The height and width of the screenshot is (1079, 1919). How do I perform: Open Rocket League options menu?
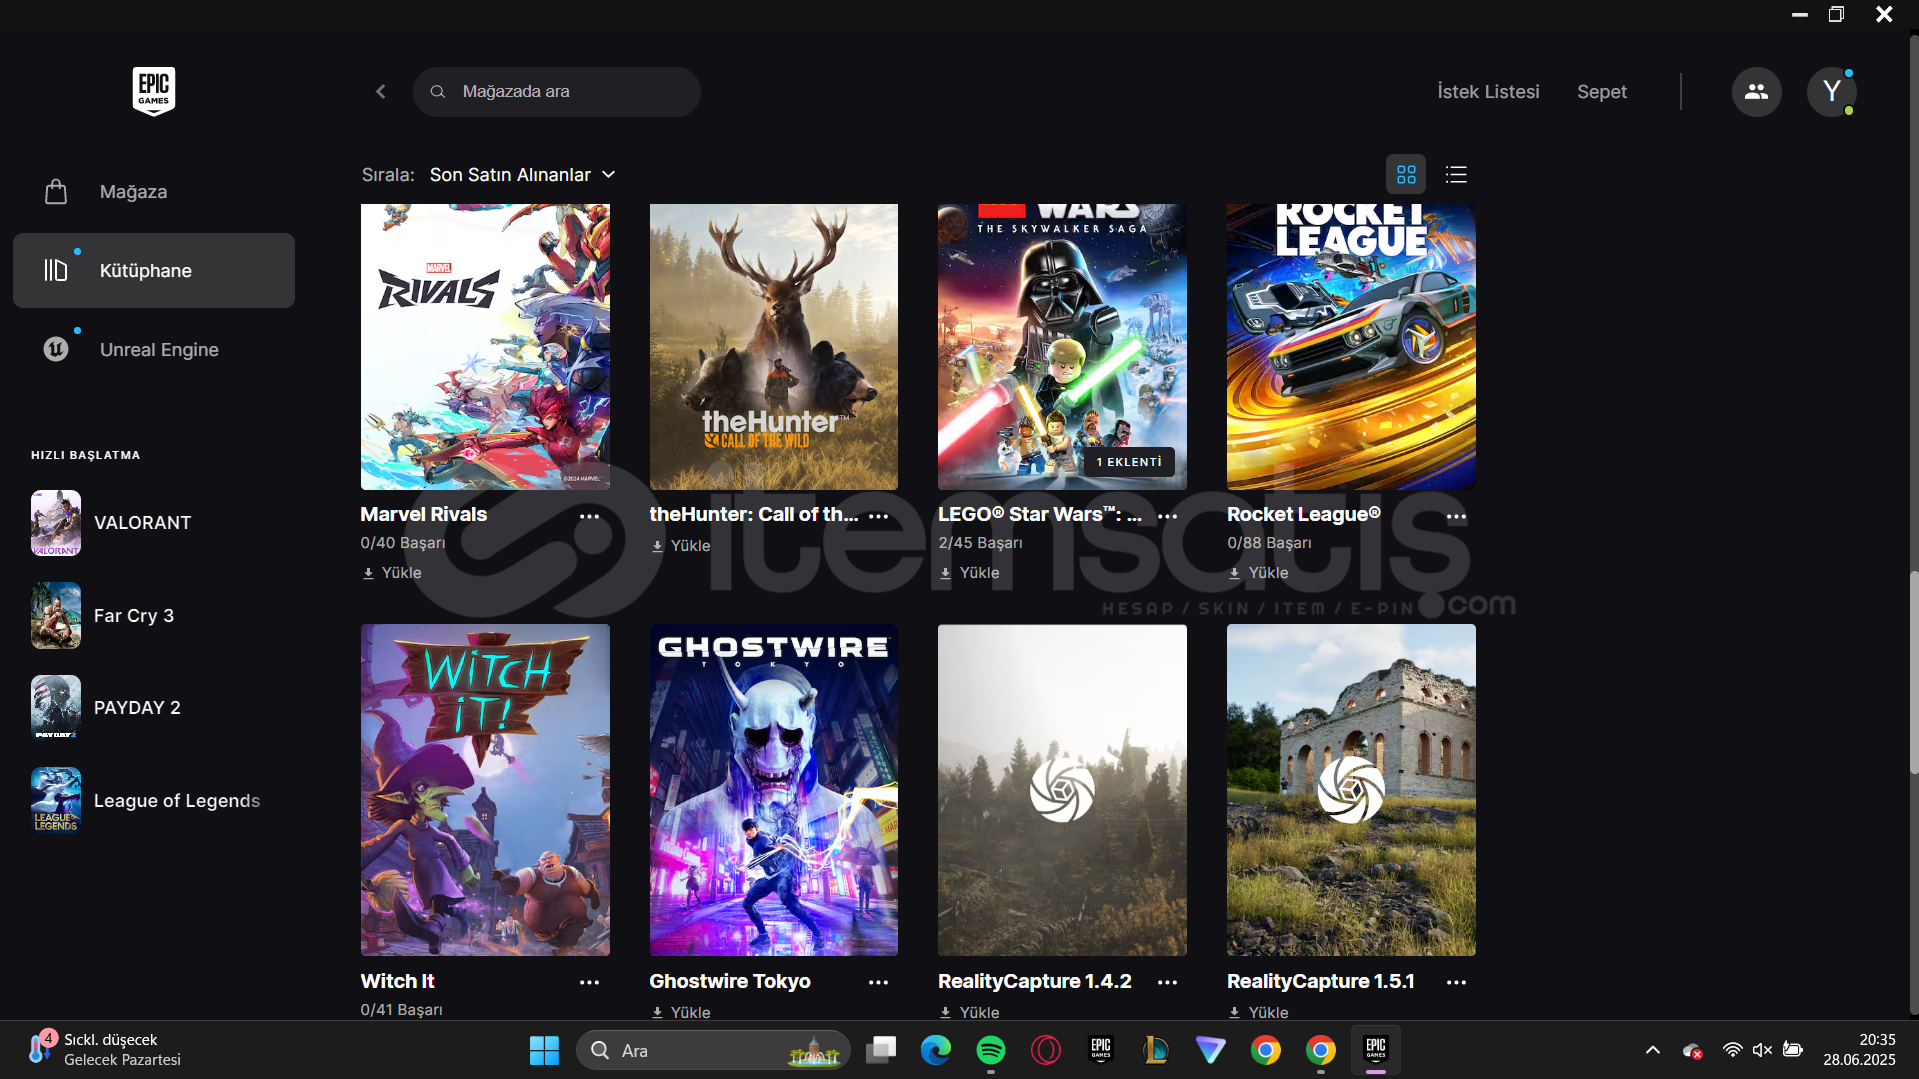(x=1456, y=516)
